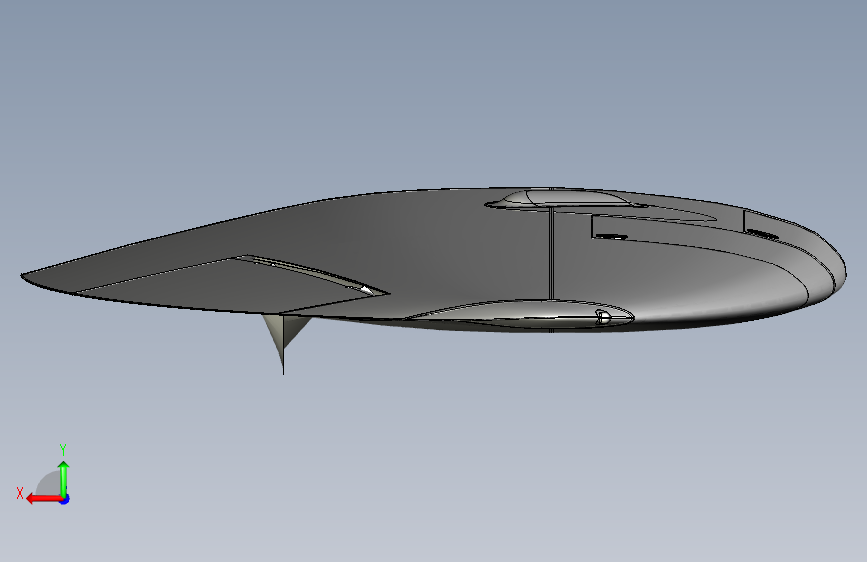Screen dimensions: 867x562
Task: Select the cockpit canopy bubble on top
Action: point(564,198)
